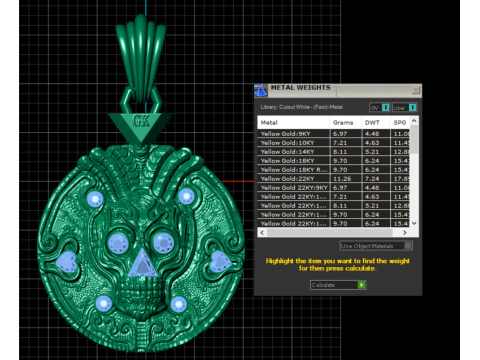Click the 11.26 grams value
Viewport: 480px width, 360px height.
click(342, 179)
